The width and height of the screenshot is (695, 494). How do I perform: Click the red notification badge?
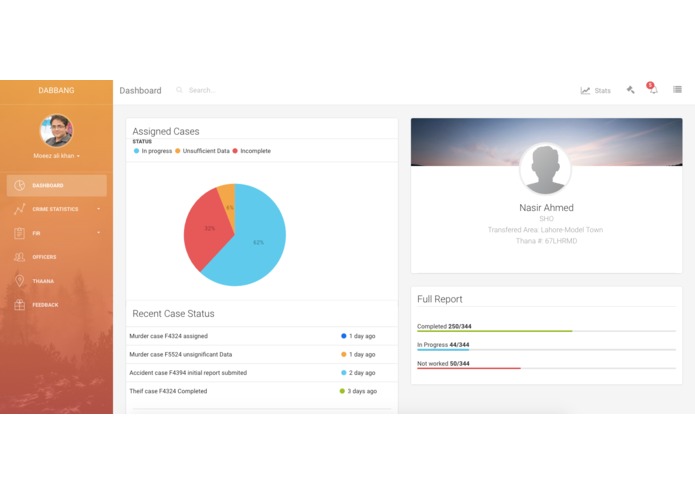[650, 85]
